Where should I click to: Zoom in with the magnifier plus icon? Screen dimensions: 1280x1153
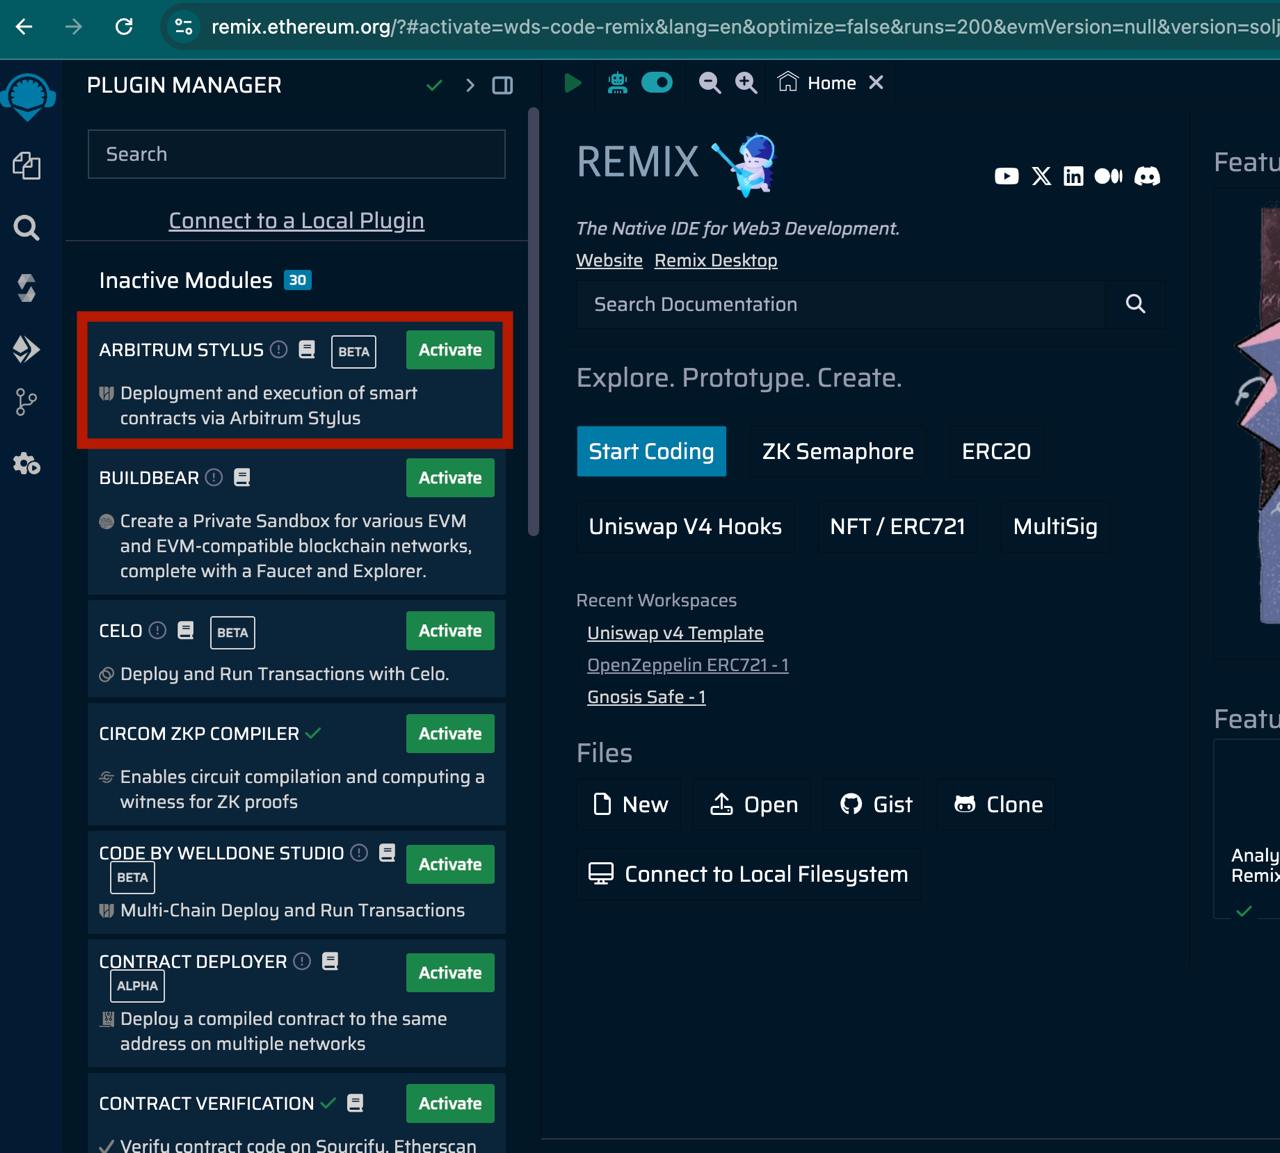(746, 83)
